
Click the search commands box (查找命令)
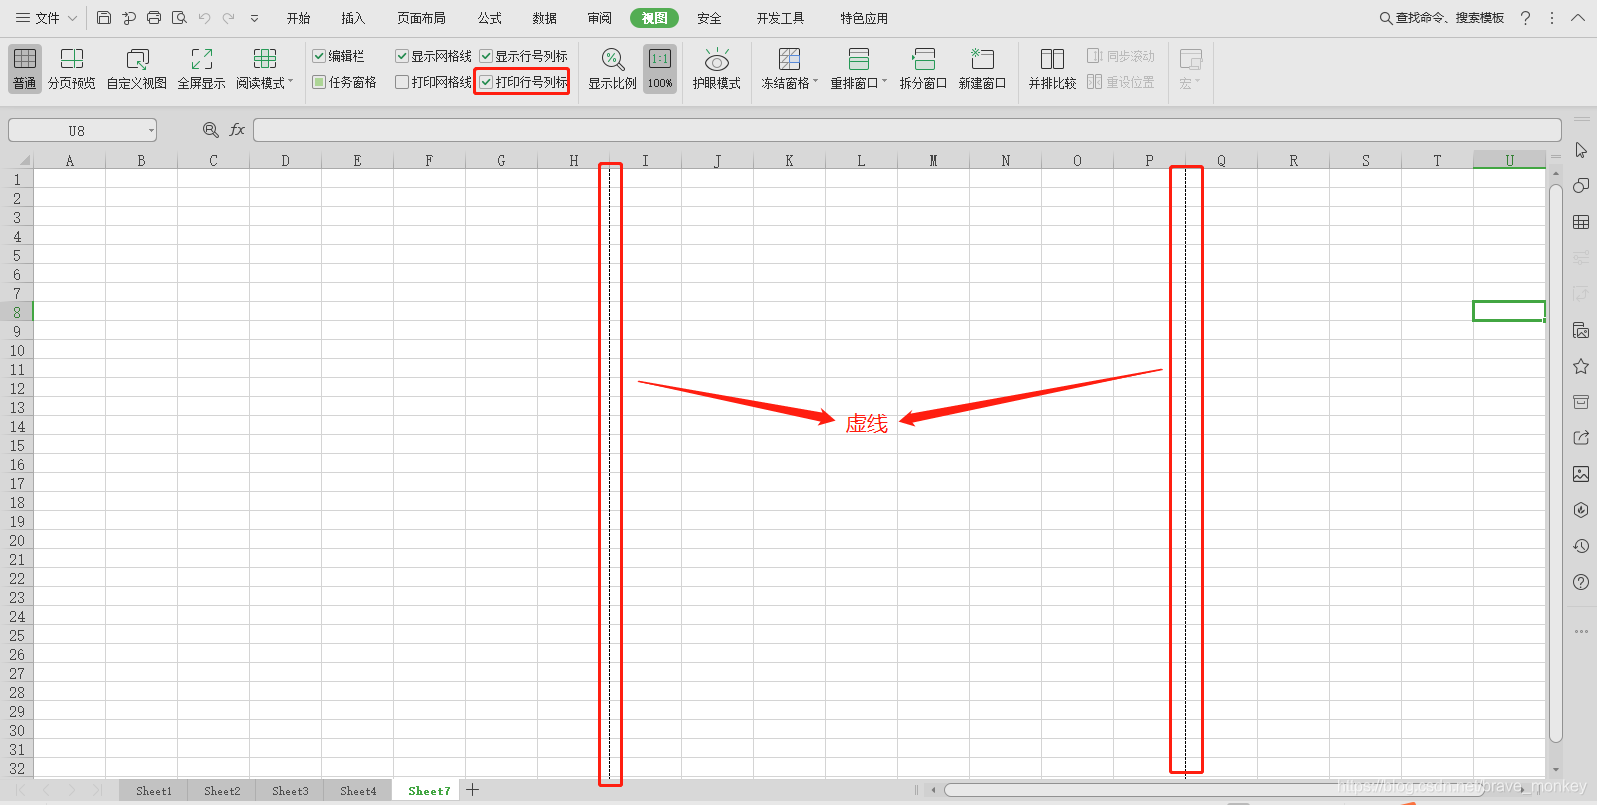pos(1441,18)
